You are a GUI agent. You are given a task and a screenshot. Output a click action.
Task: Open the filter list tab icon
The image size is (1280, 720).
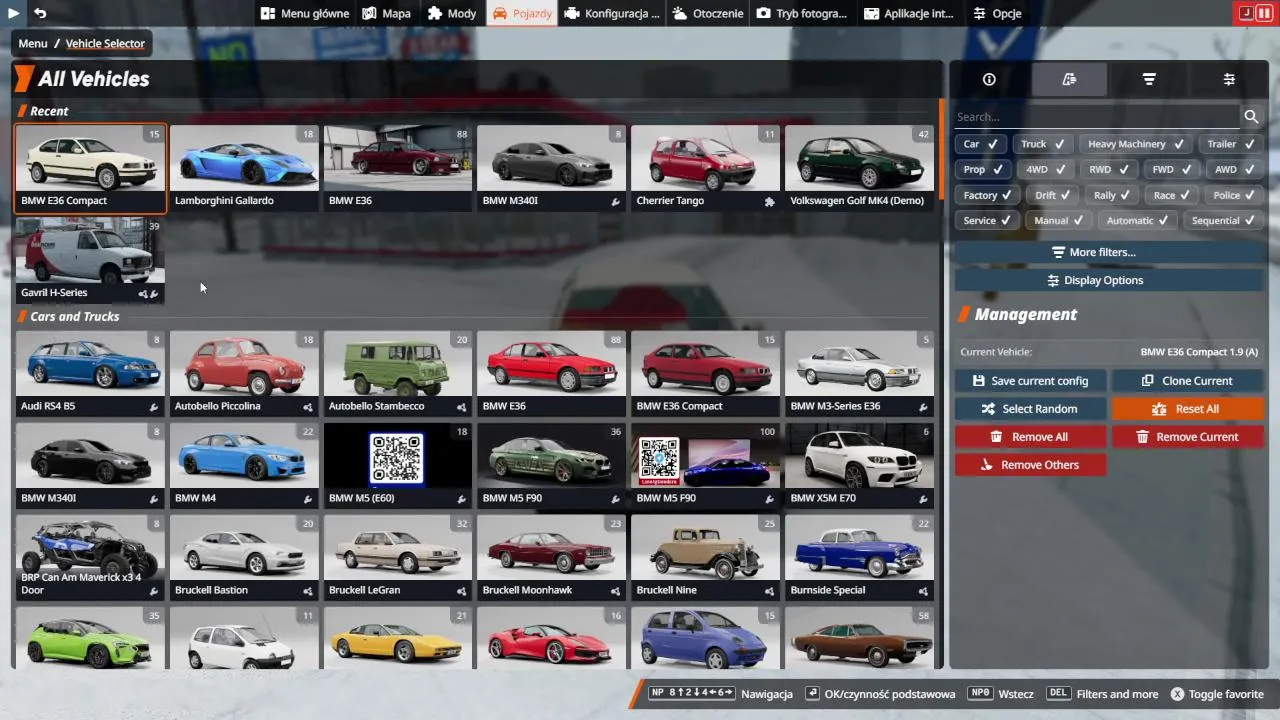(1149, 79)
